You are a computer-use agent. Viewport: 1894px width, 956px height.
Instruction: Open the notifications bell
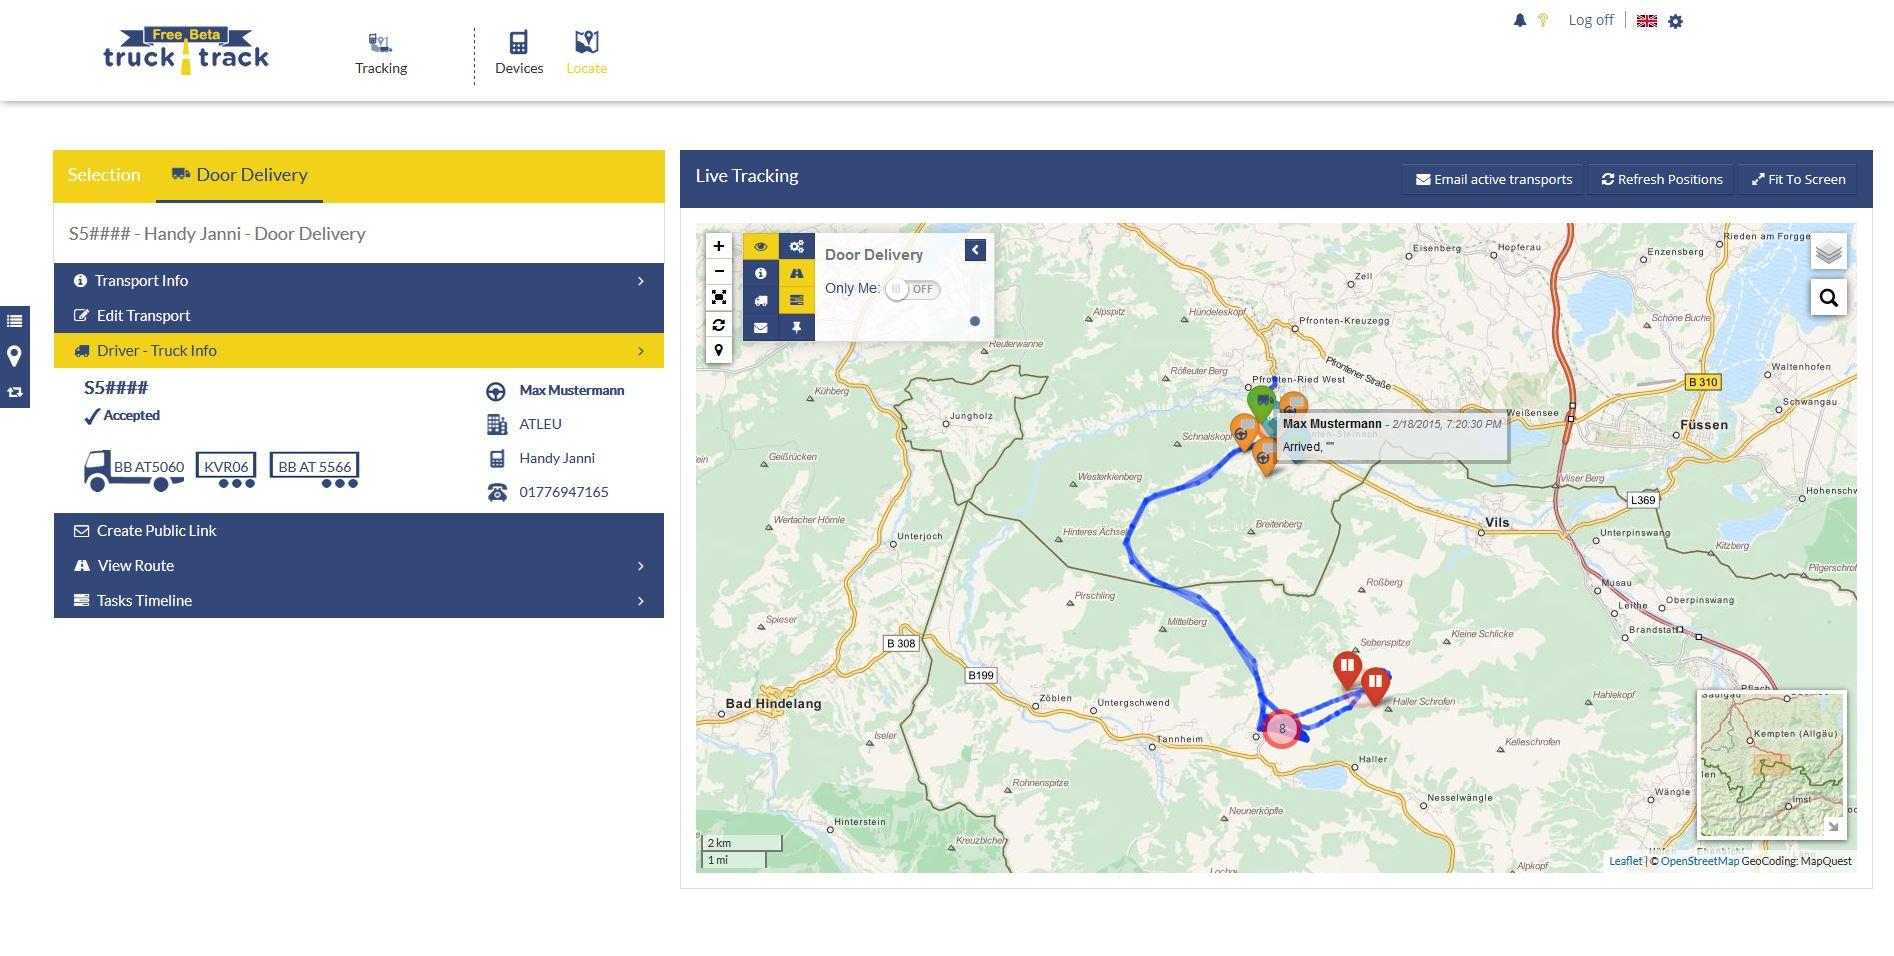1519,20
